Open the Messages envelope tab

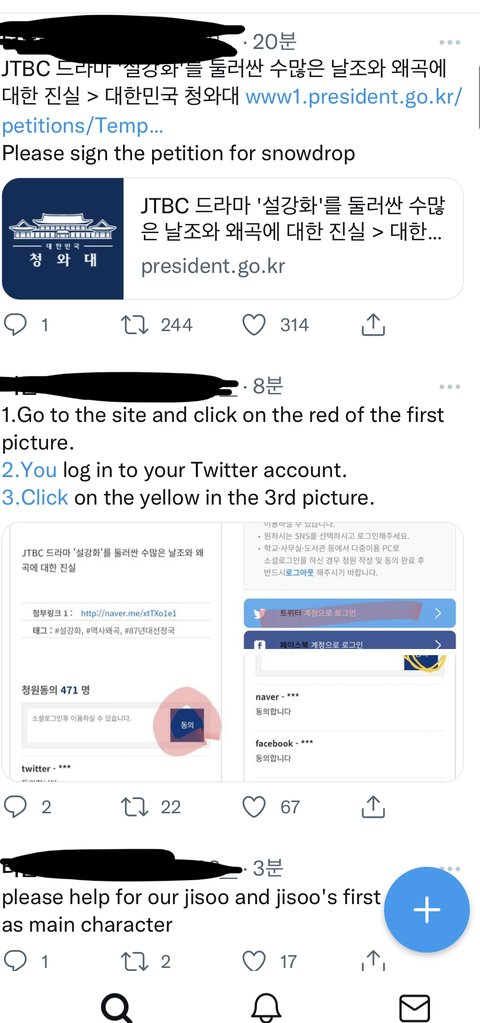click(414, 1008)
